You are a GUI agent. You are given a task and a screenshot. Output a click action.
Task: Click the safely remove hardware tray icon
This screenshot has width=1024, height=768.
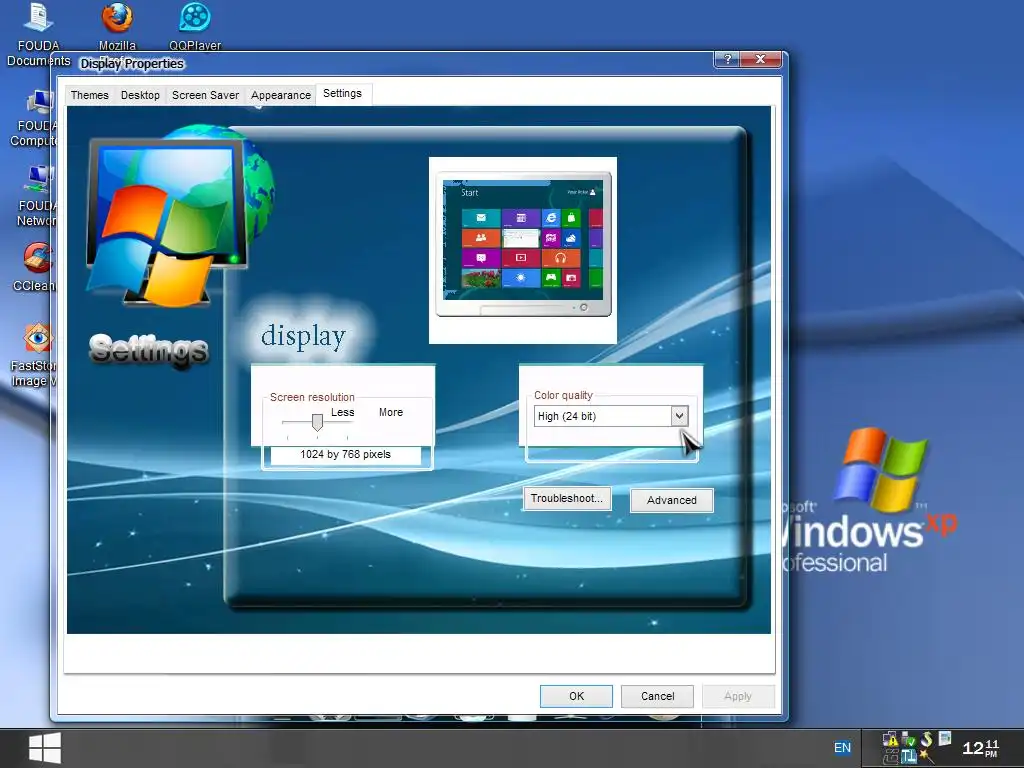pyautogui.click(x=908, y=739)
